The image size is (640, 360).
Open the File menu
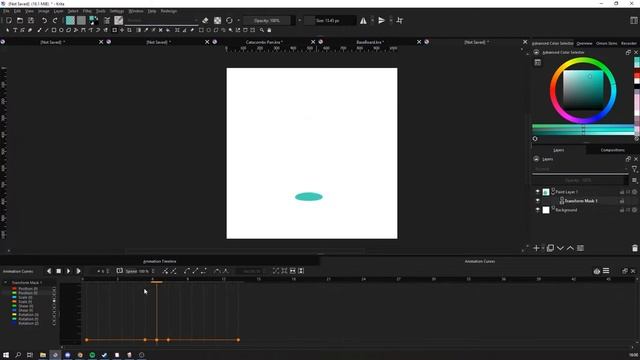tap(6, 11)
